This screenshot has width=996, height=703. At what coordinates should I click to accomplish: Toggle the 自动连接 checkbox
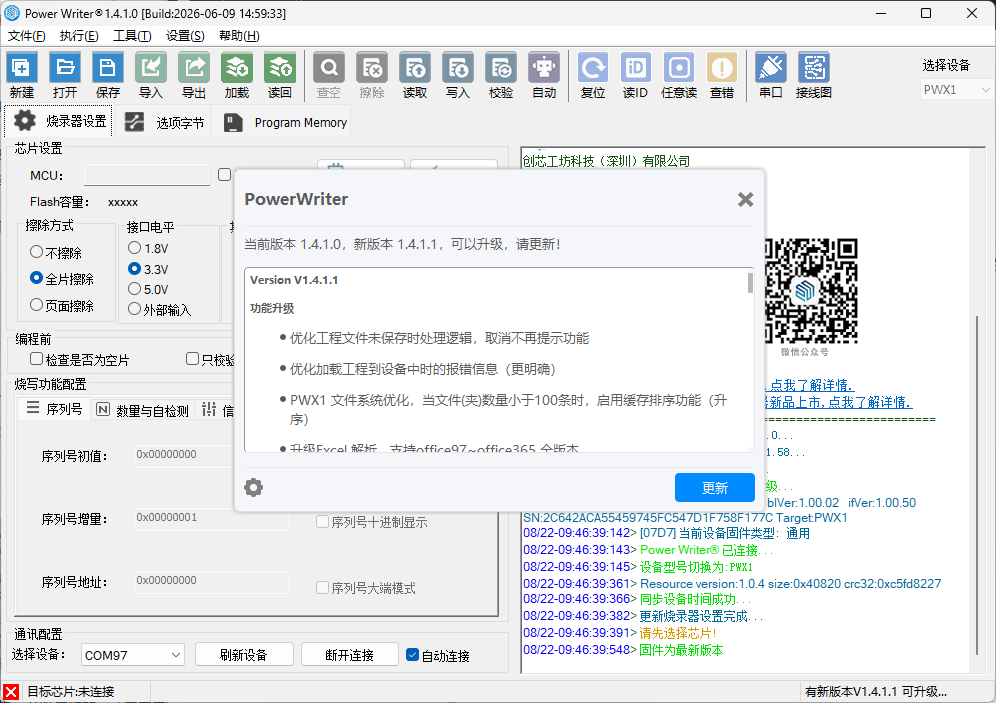point(438,655)
